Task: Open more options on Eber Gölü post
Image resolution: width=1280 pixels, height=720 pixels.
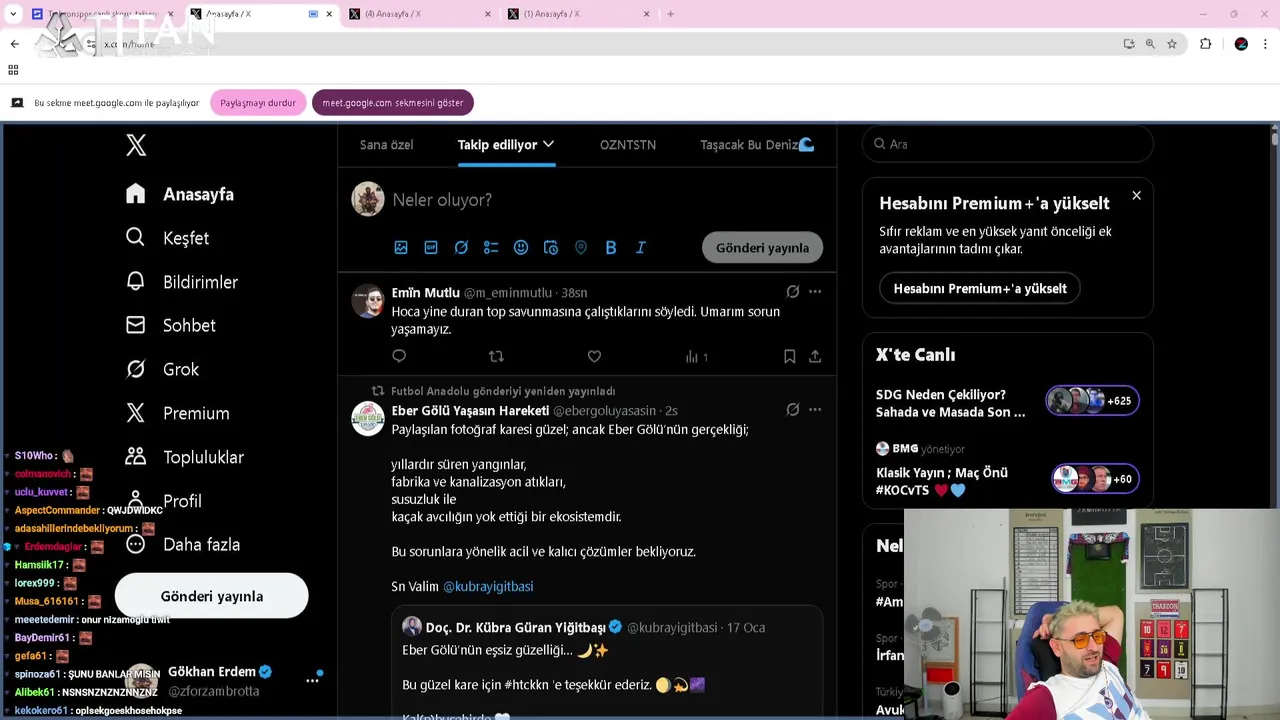Action: (x=815, y=409)
